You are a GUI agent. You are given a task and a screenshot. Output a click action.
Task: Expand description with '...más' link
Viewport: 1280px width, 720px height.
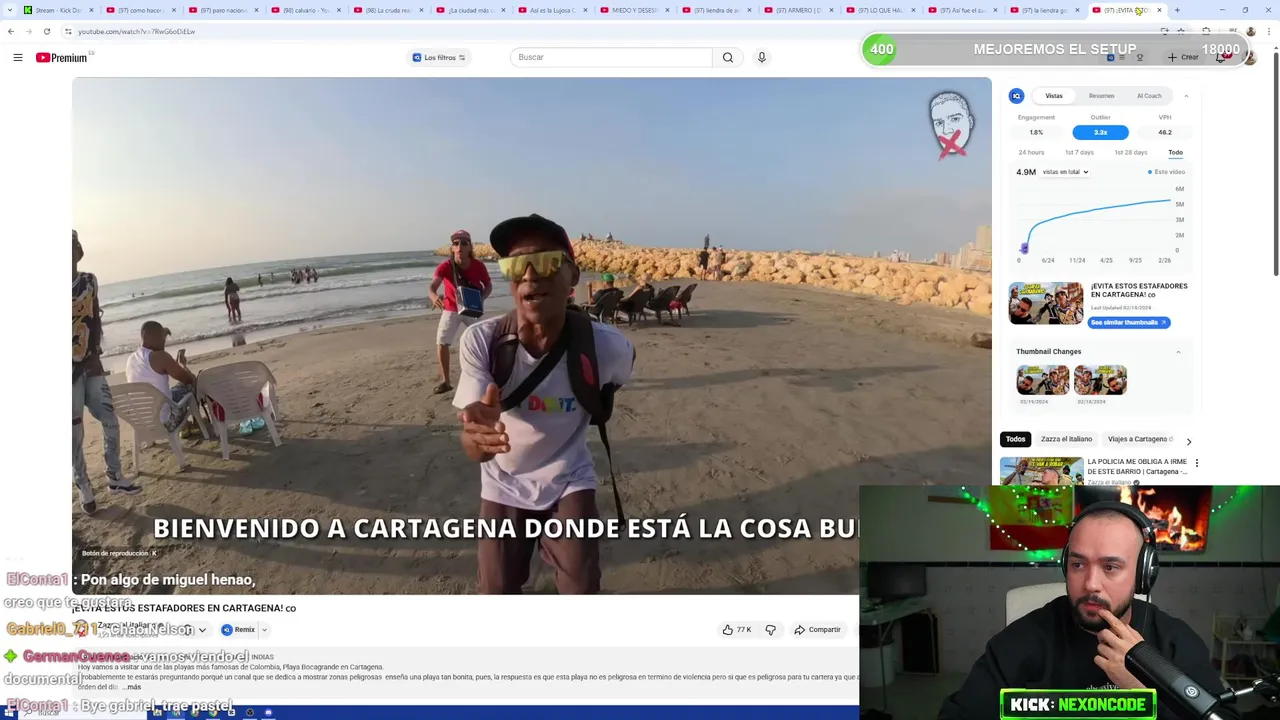tap(132, 687)
